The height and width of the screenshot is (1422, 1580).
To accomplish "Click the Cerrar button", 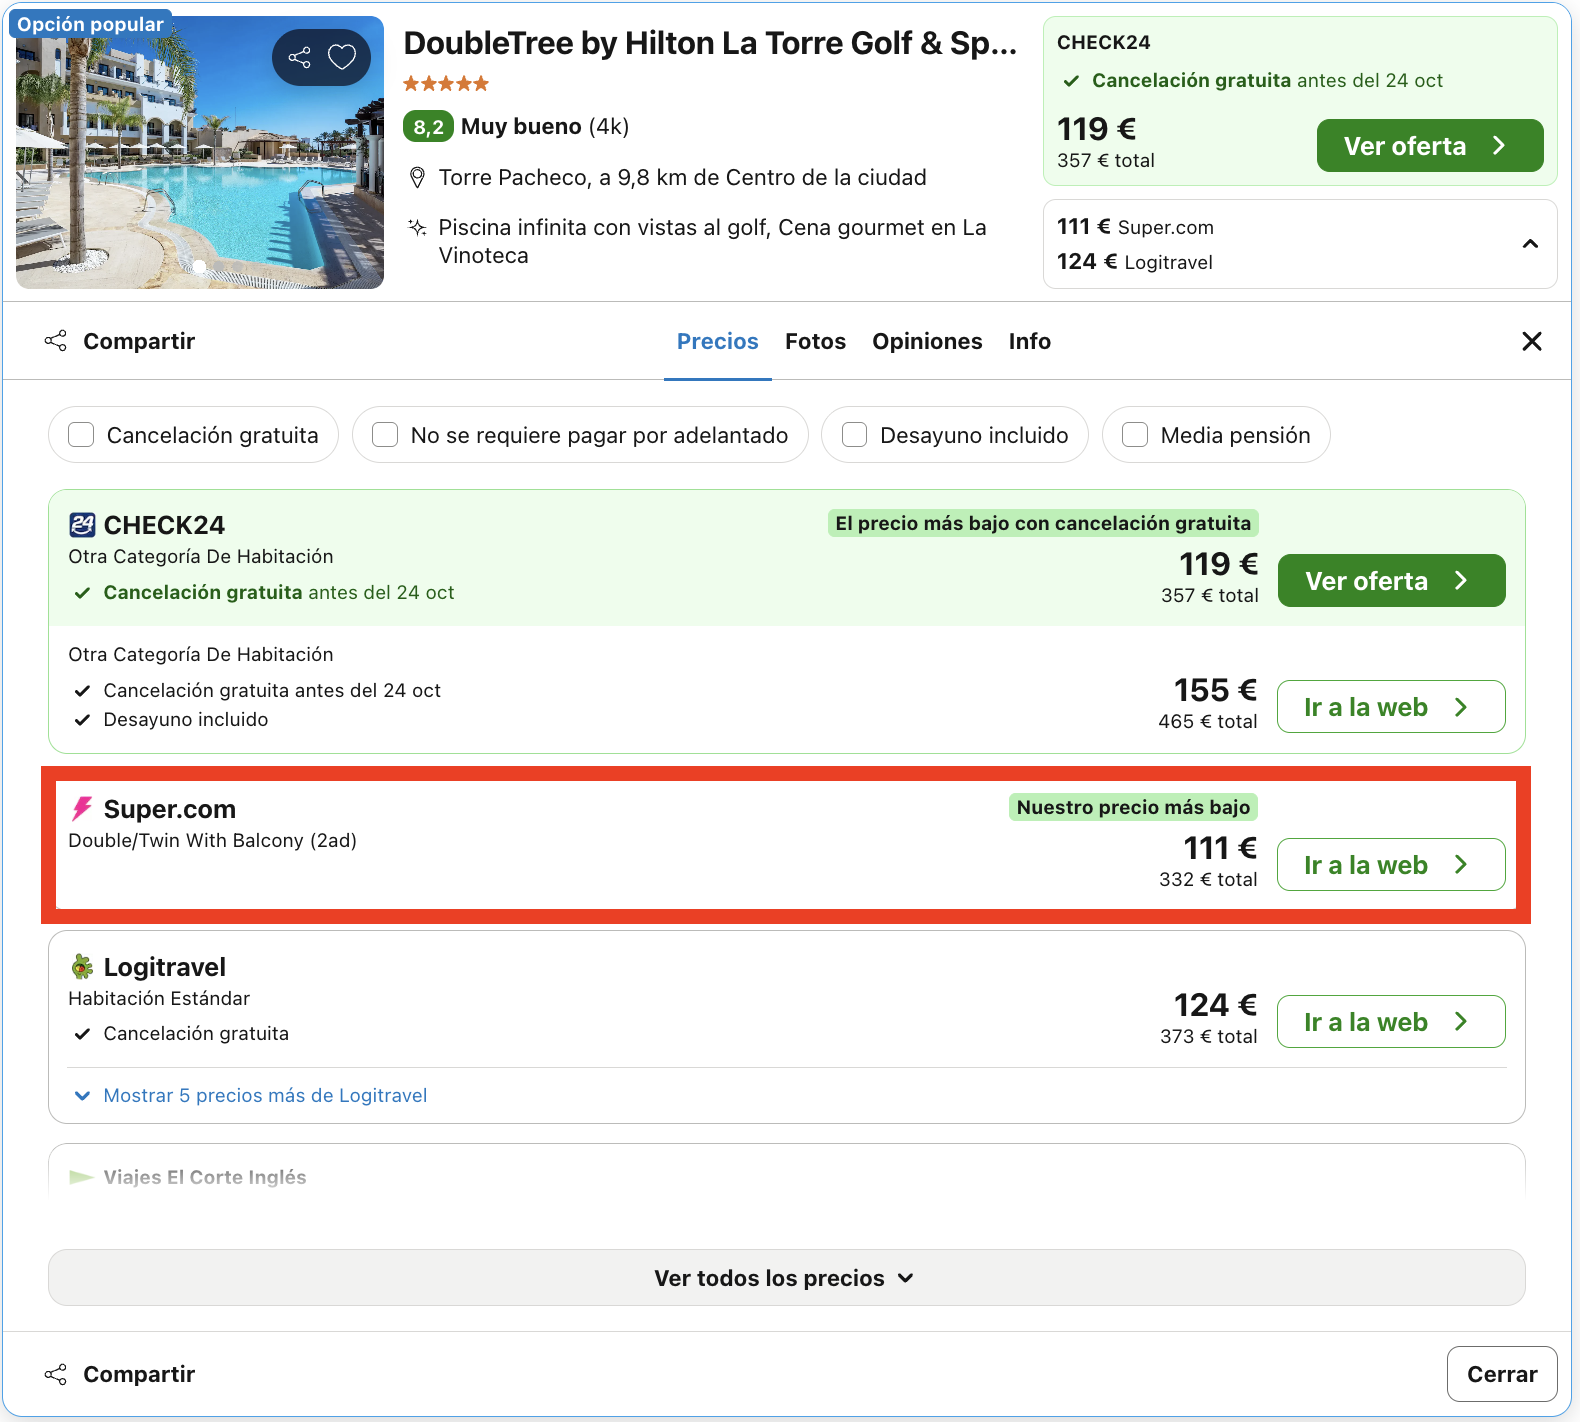I will pyautogui.click(x=1502, y=1374).
